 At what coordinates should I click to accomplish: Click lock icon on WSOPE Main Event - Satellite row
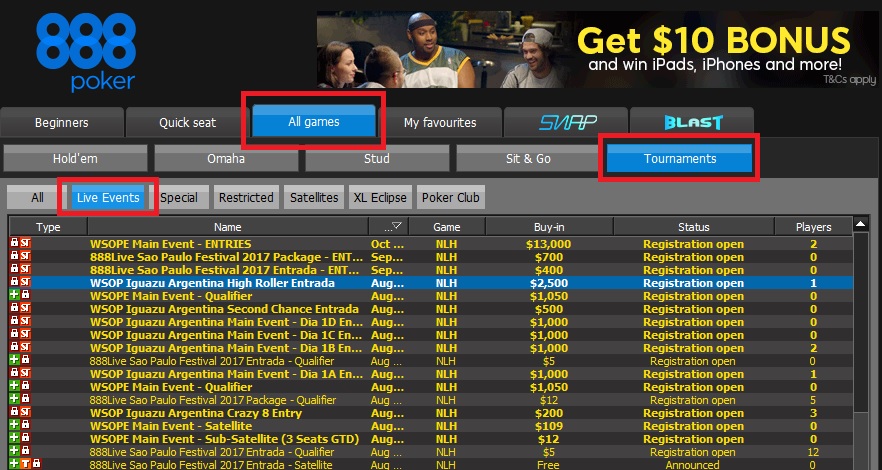[25, 426]
